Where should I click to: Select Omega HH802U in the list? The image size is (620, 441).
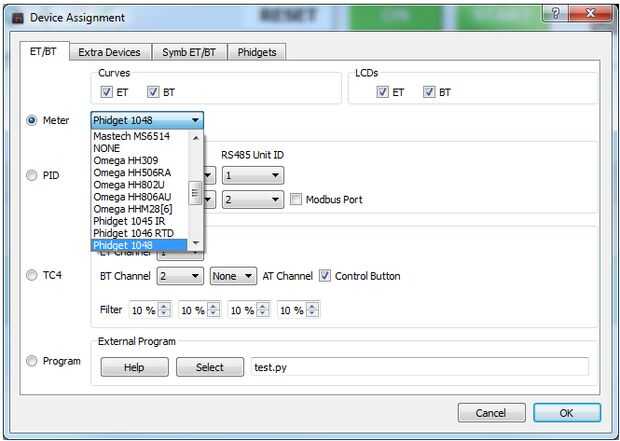tap(140, 185)
